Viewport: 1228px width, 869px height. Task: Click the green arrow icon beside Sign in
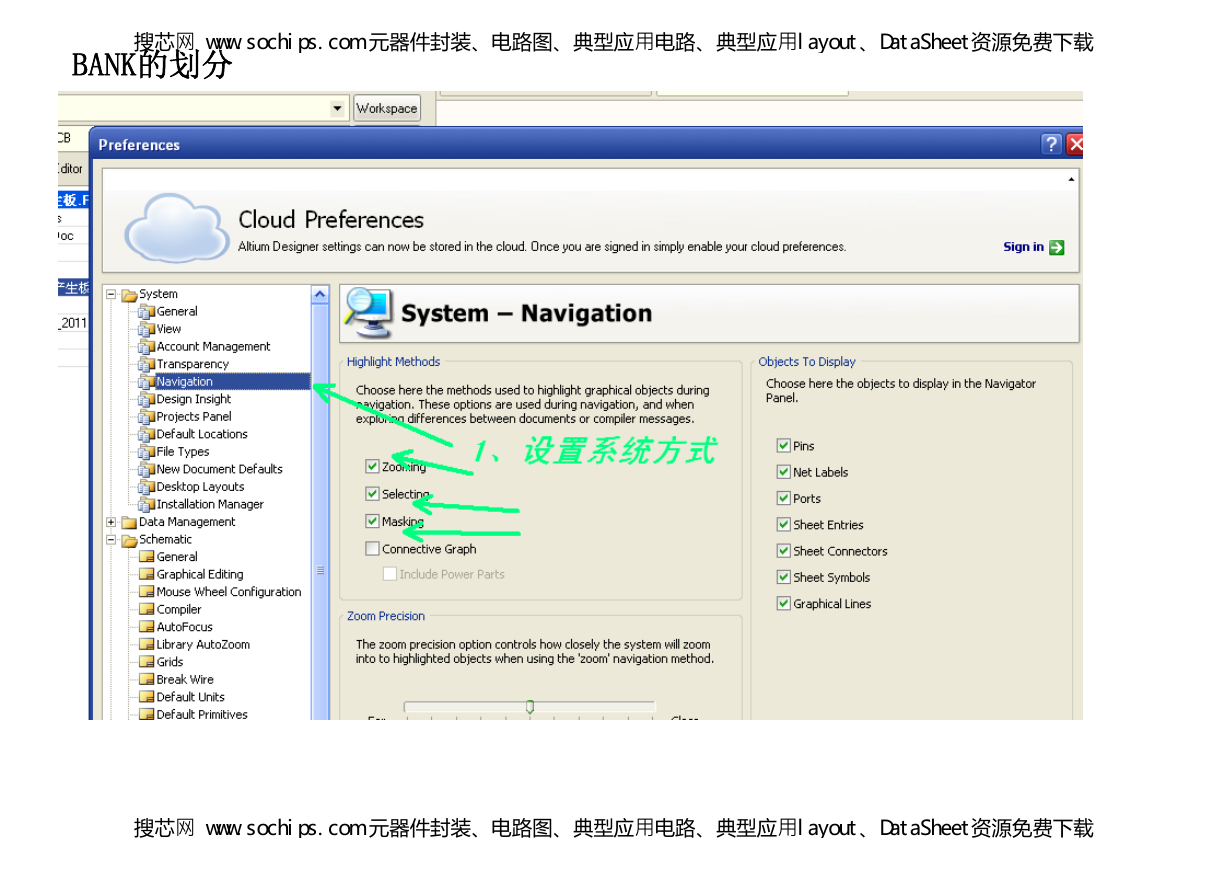1057,247
